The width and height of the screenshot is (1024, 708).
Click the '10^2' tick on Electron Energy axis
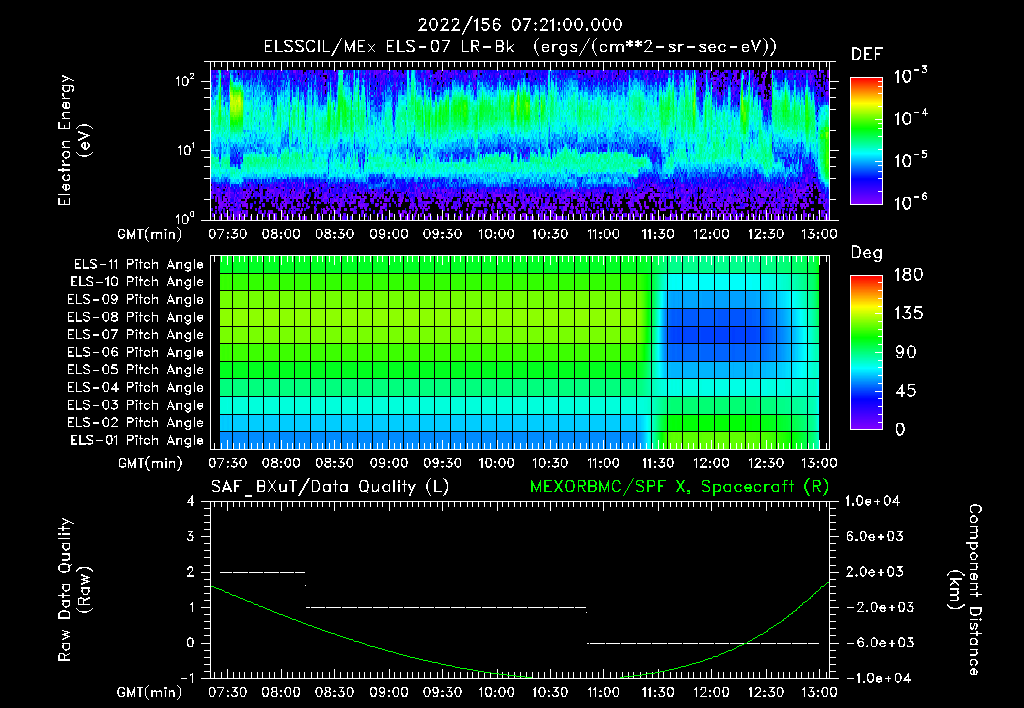[185, 81]
